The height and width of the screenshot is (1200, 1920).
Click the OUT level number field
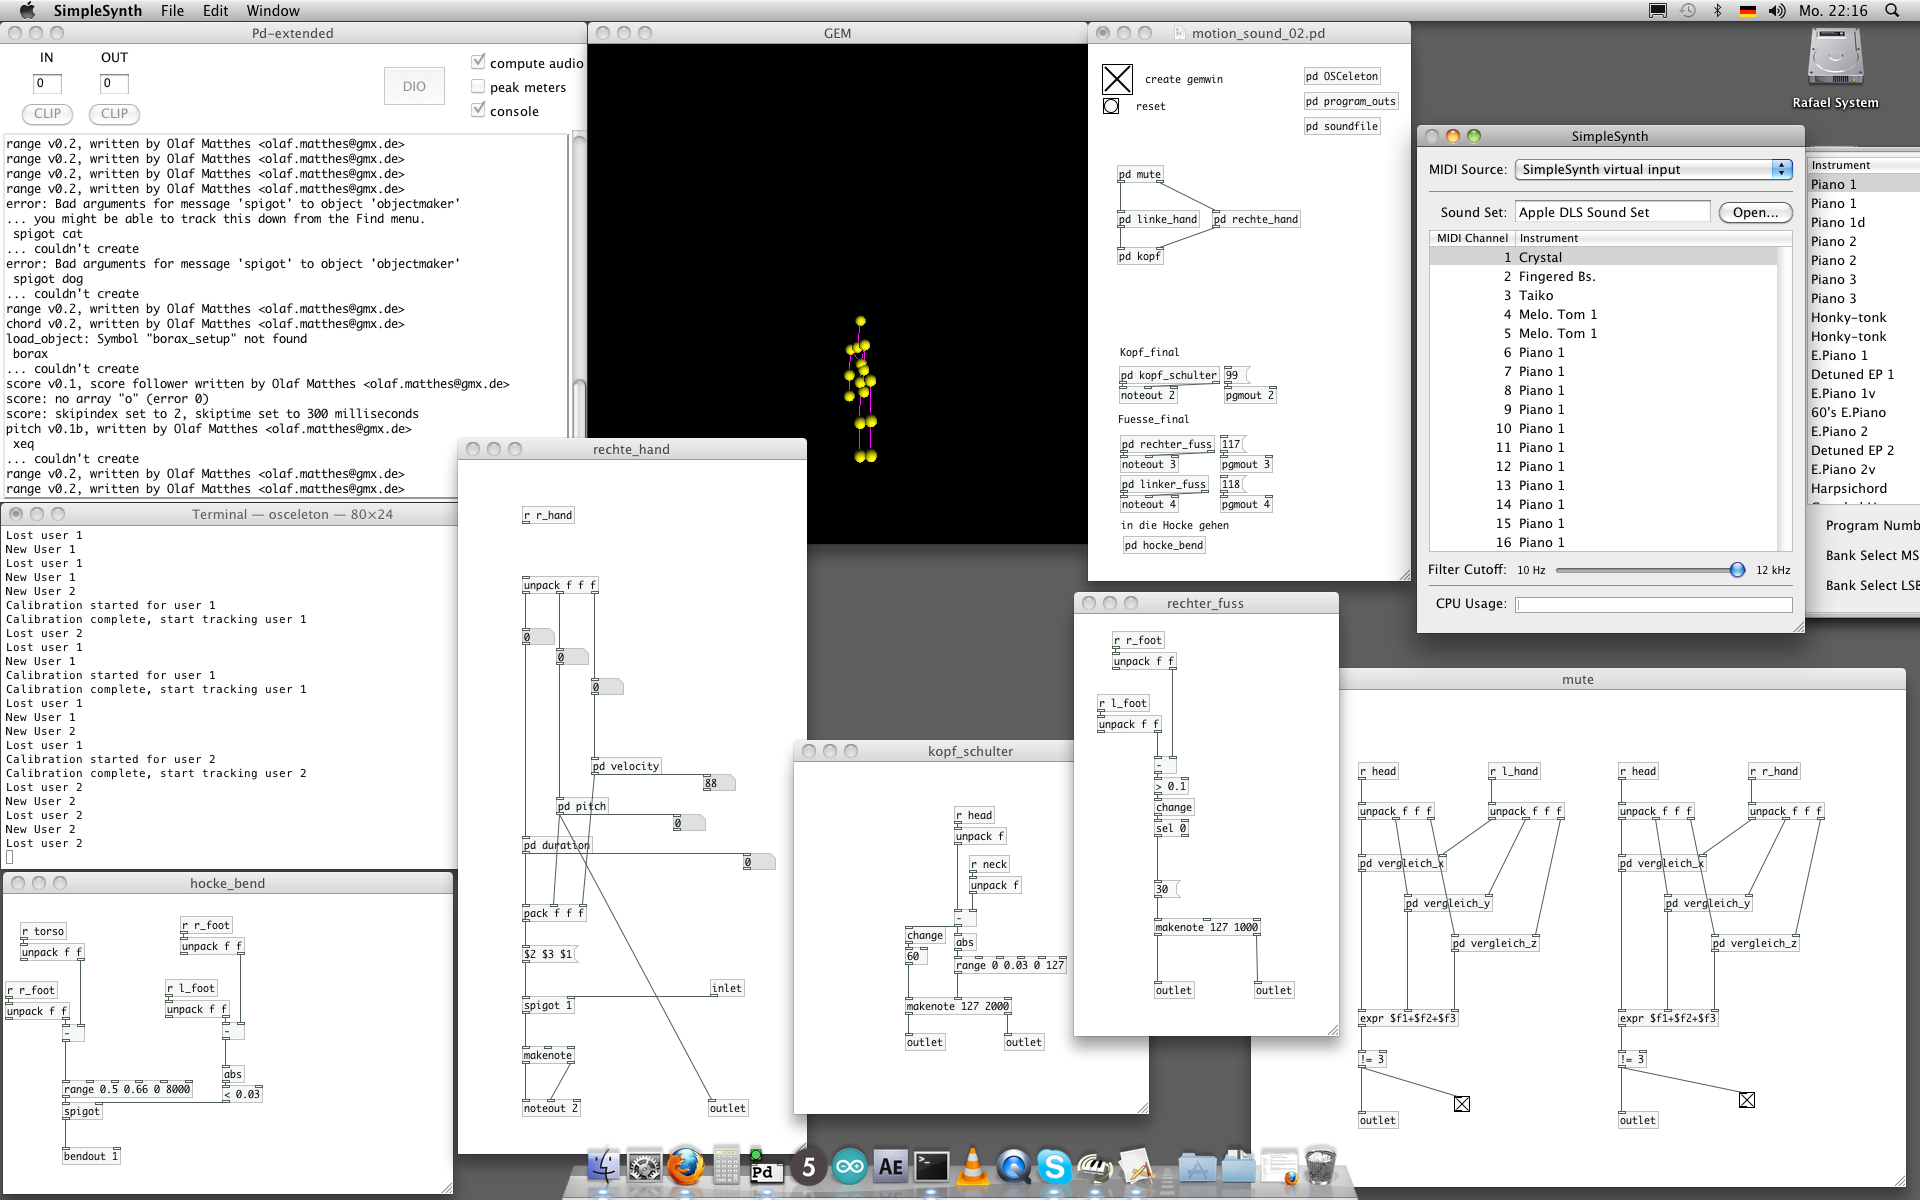point(114,83)
